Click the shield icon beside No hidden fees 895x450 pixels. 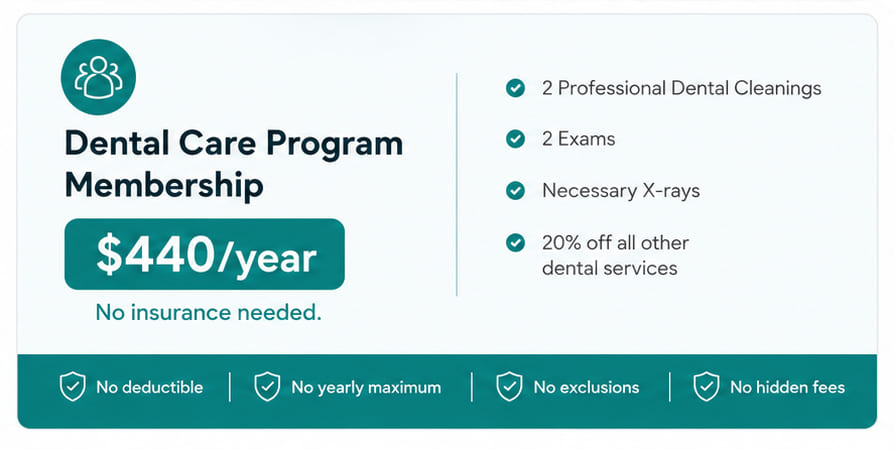click(706, 387)
